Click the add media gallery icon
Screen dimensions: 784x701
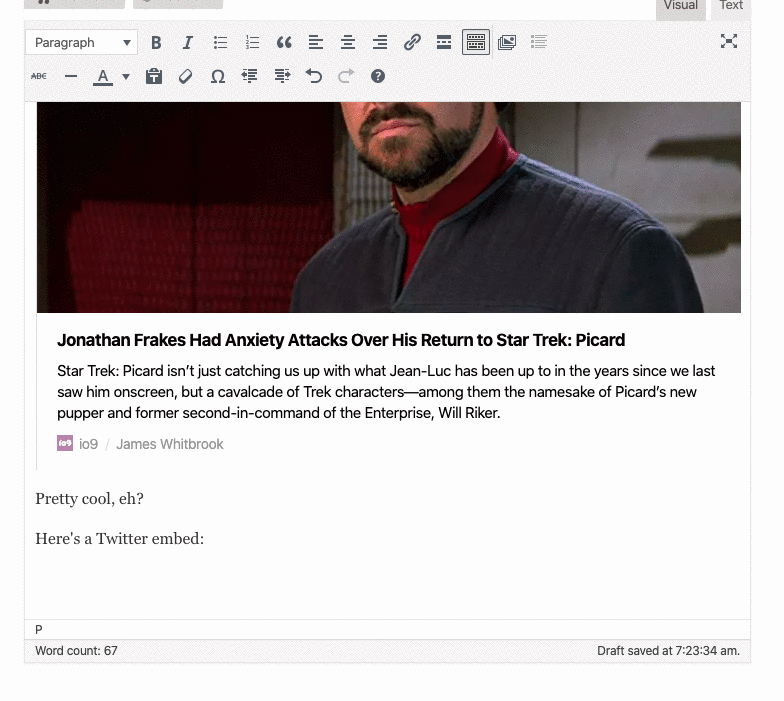point(507,42)
